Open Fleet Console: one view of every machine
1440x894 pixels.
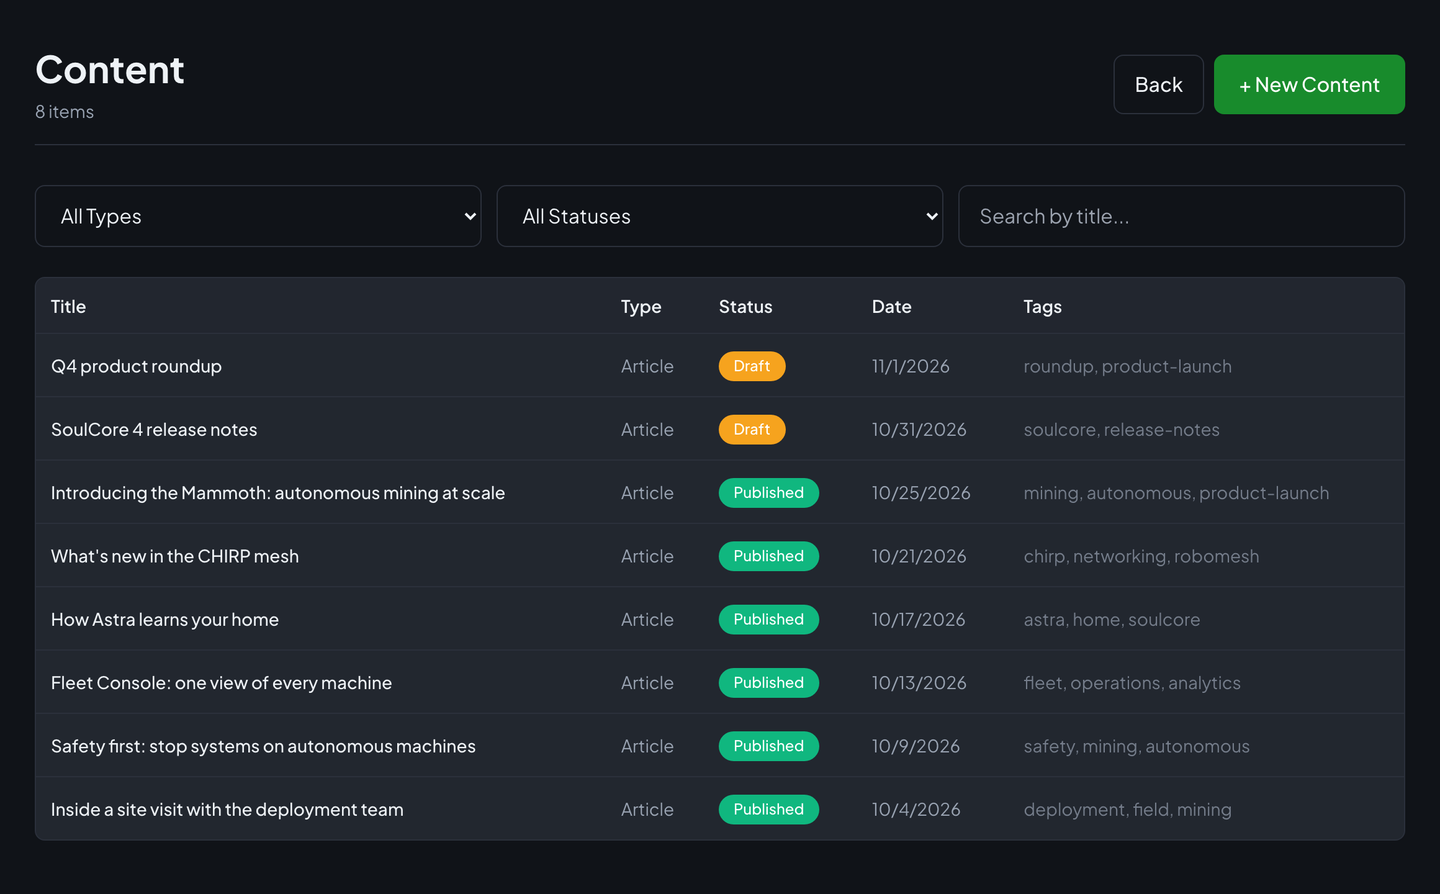click(x=221, y=683)
